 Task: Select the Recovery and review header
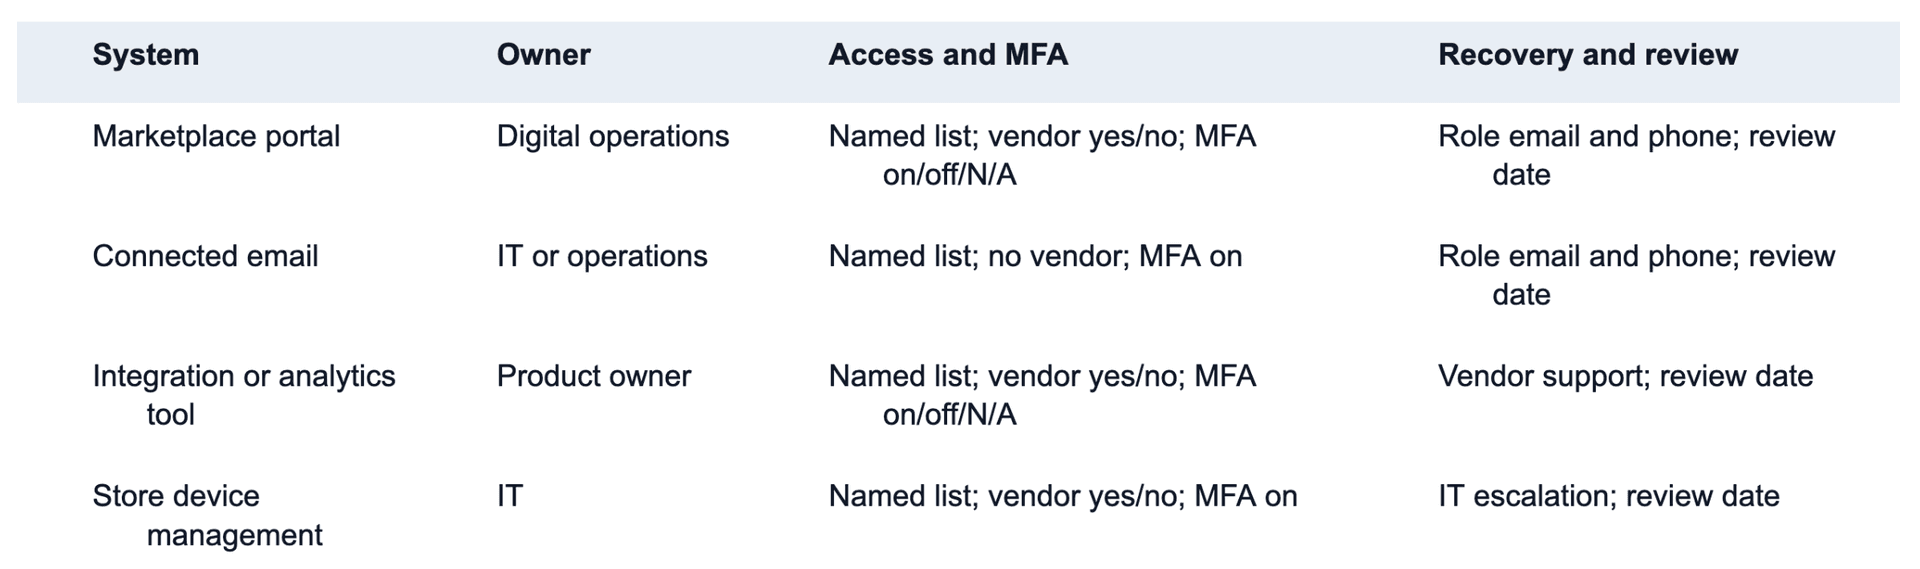[x=1588, y=55]
